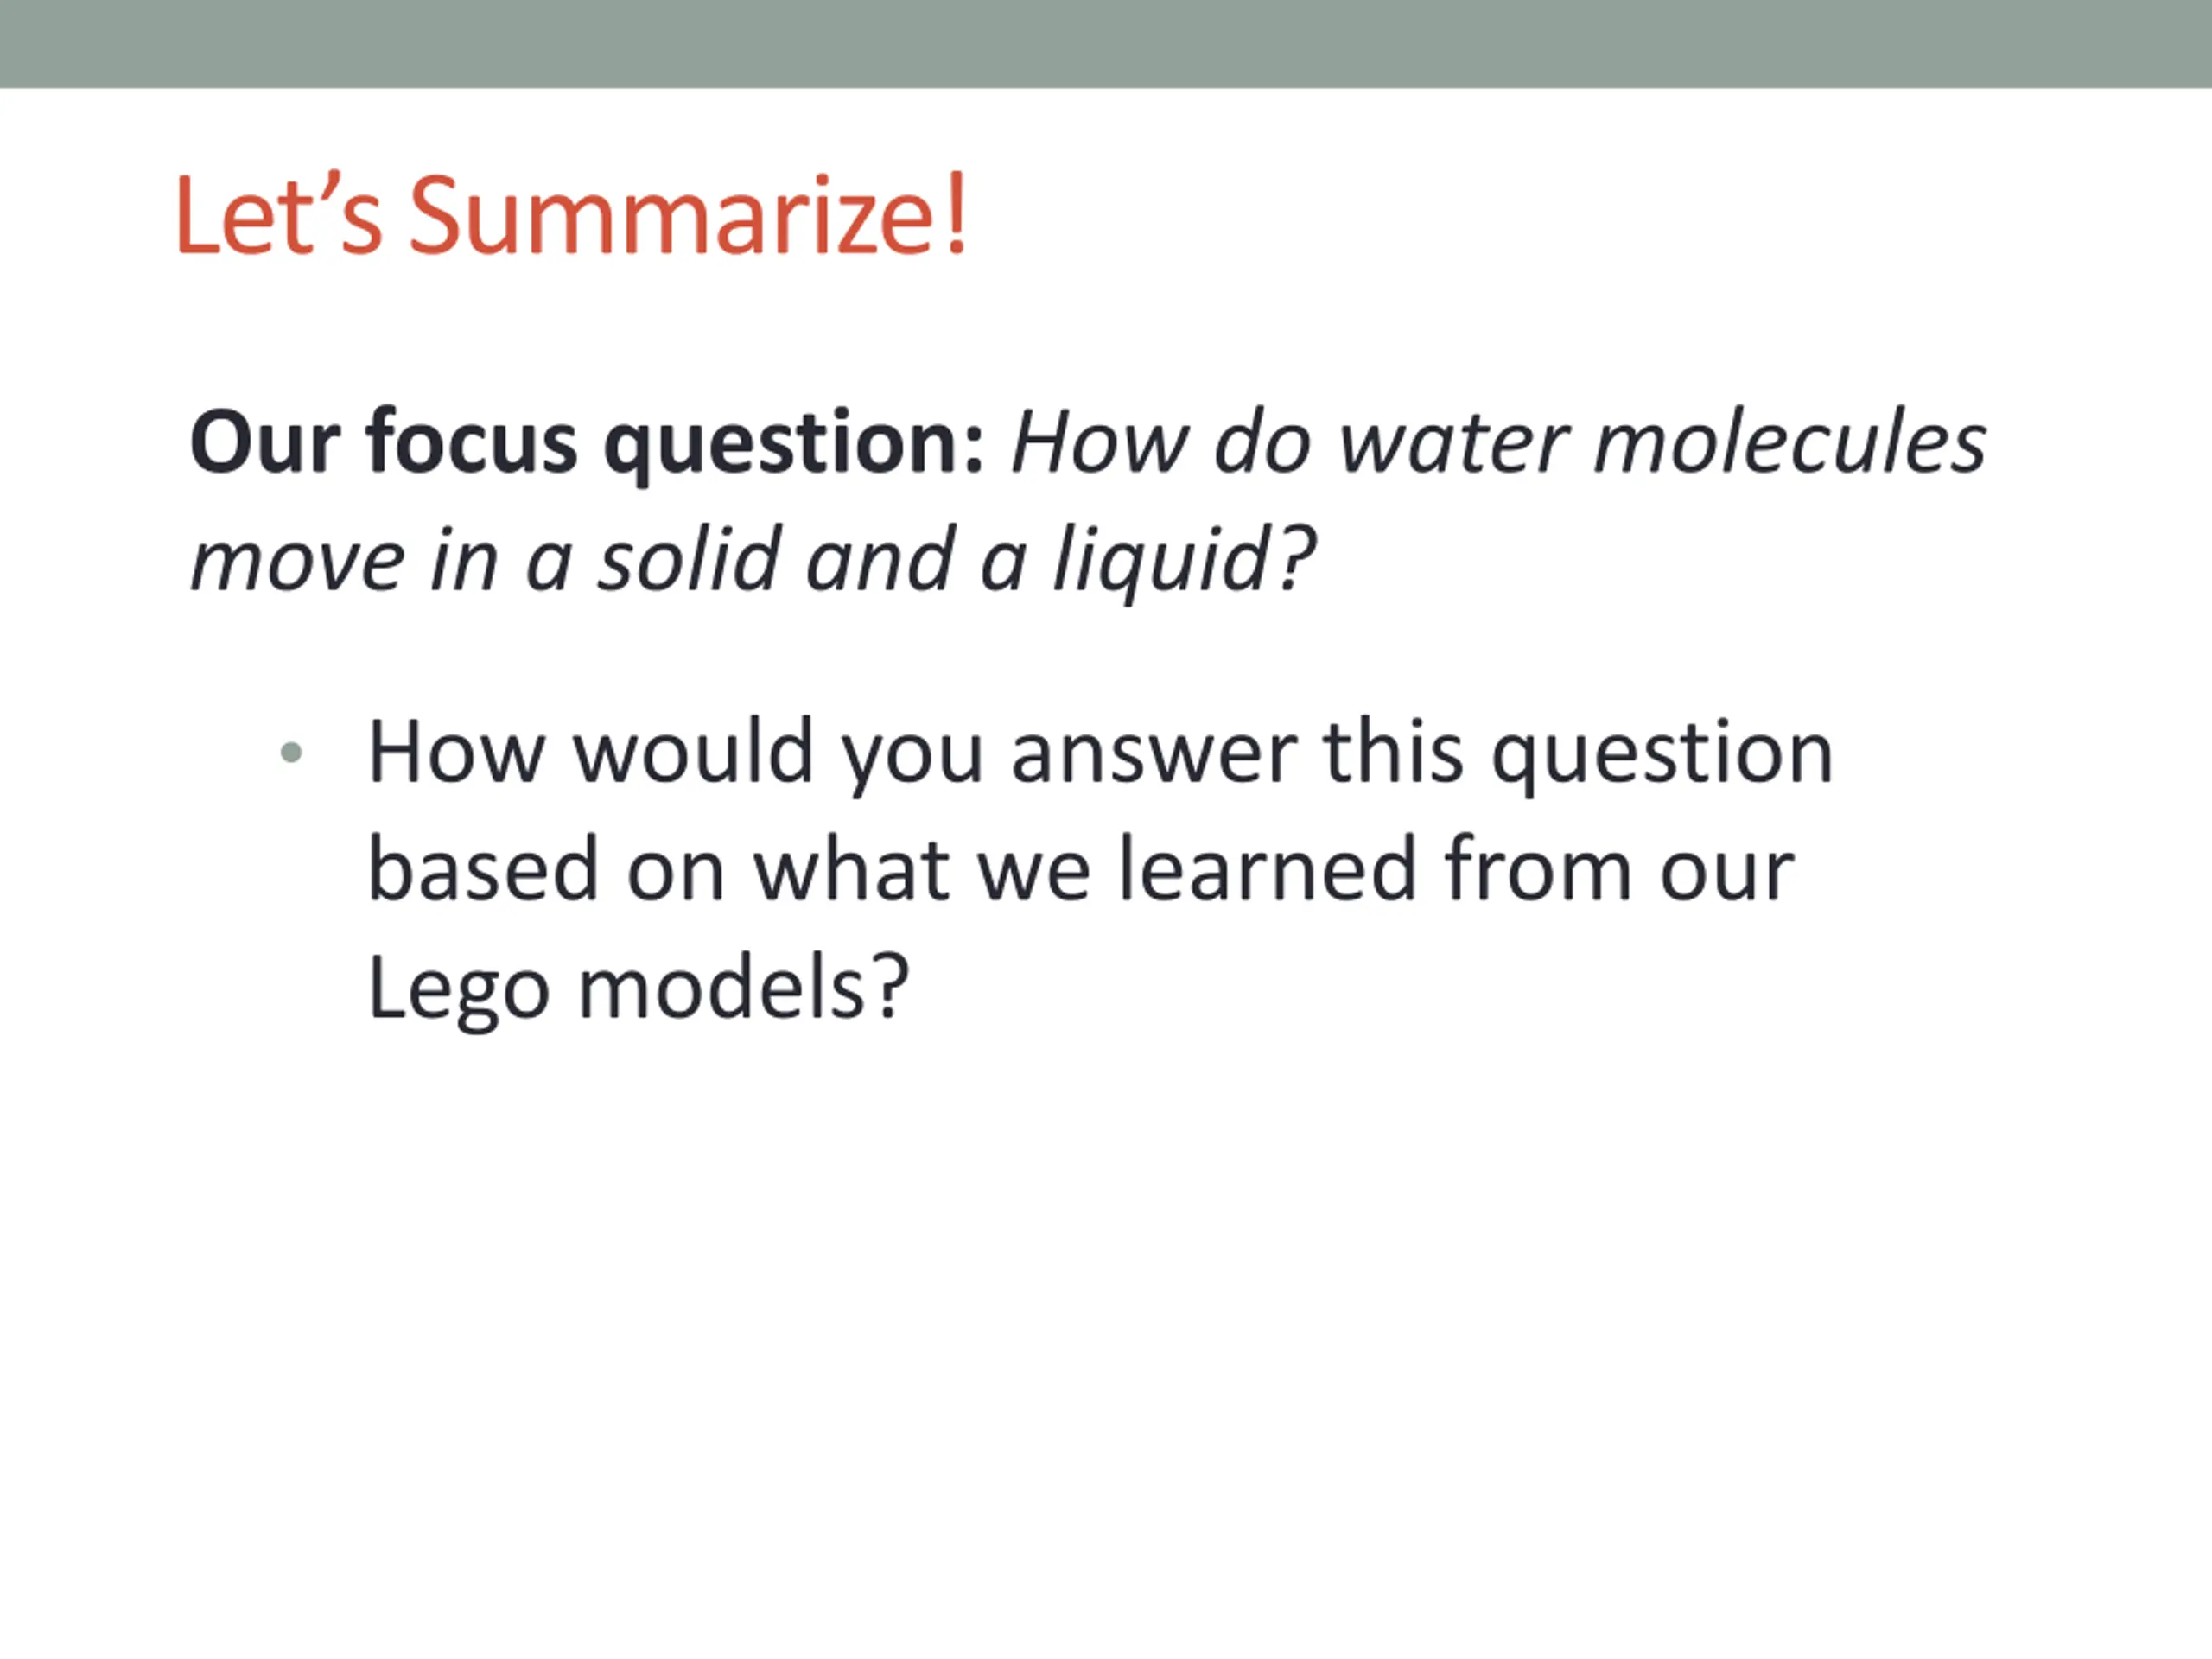The width and height of the screenshot is (2212, 1659).
Task: Click the gray header bar at top
Action: click(1106, 44)
